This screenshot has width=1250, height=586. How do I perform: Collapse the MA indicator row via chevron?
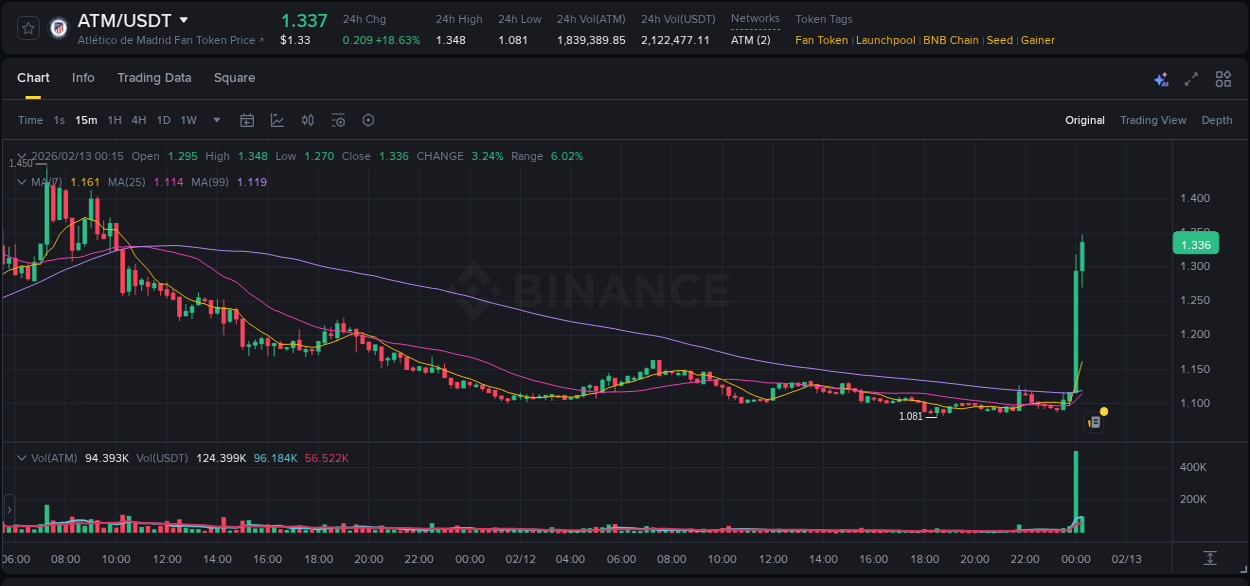22,182
